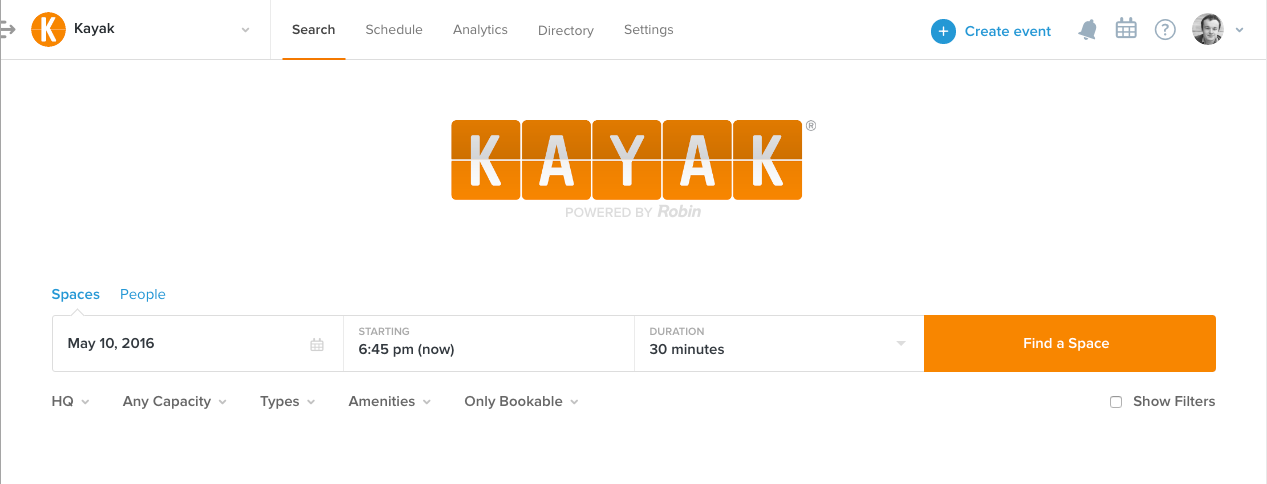Click the orange Kayak organization logo icon

48,30
